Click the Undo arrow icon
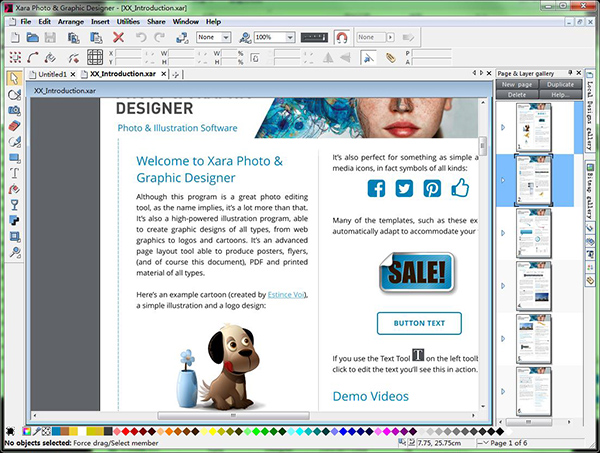This screenshot has width=600, height=453. (x=141, y=37)
